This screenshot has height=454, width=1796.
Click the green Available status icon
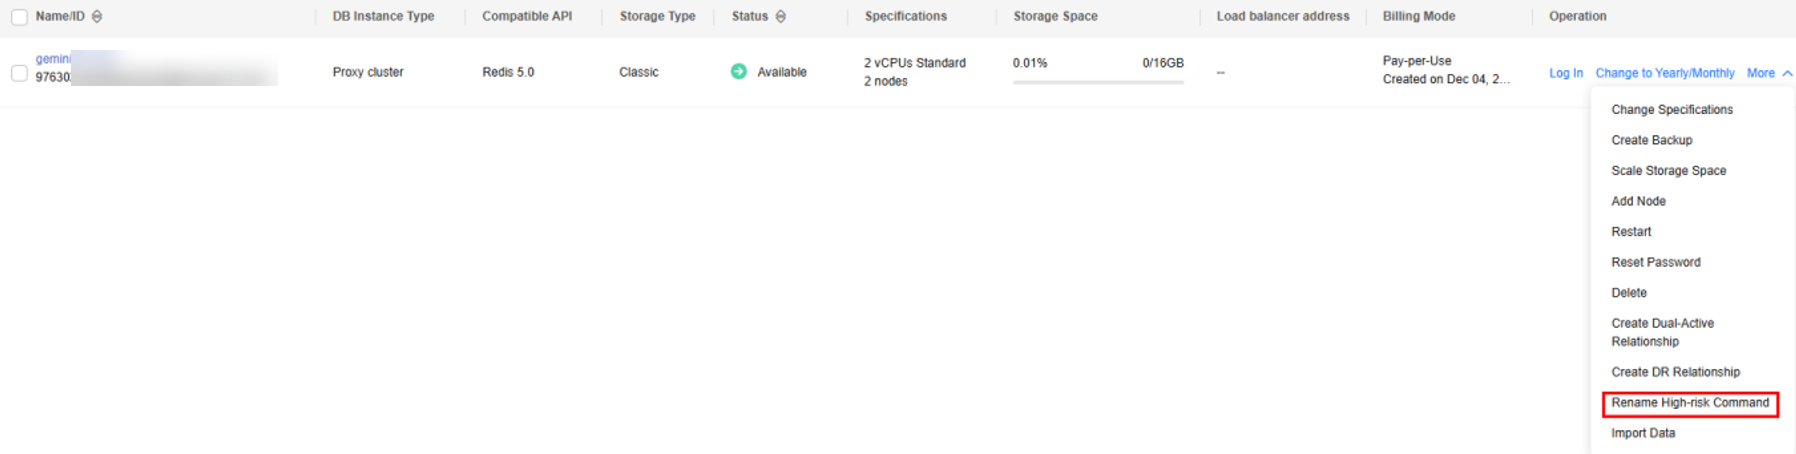click(x=739, y=72)
